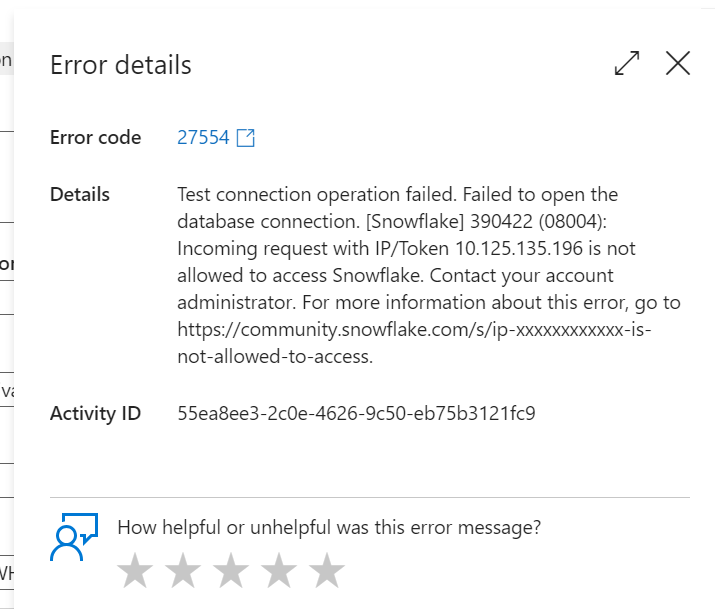
Task: Rate the error message one star
Action: [x=135, y=570]
